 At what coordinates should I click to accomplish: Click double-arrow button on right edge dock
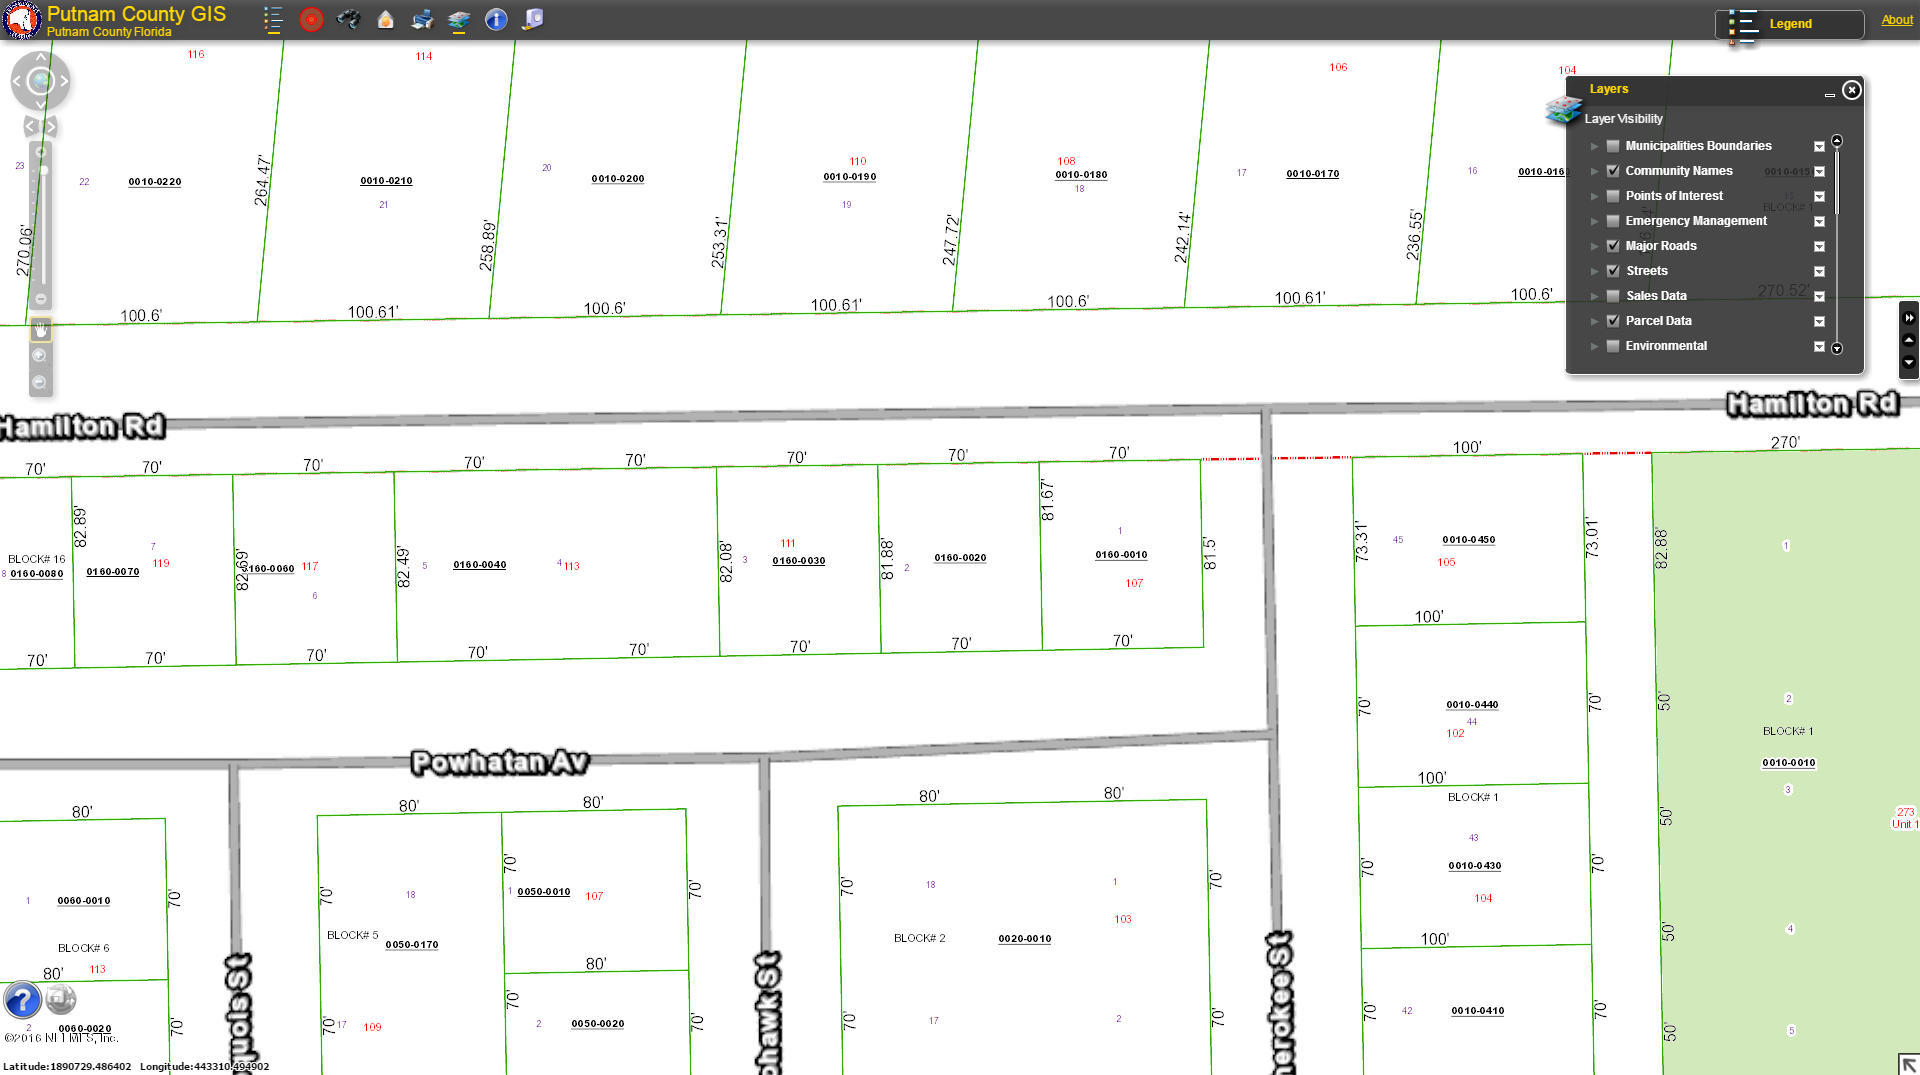(1909, 318)
